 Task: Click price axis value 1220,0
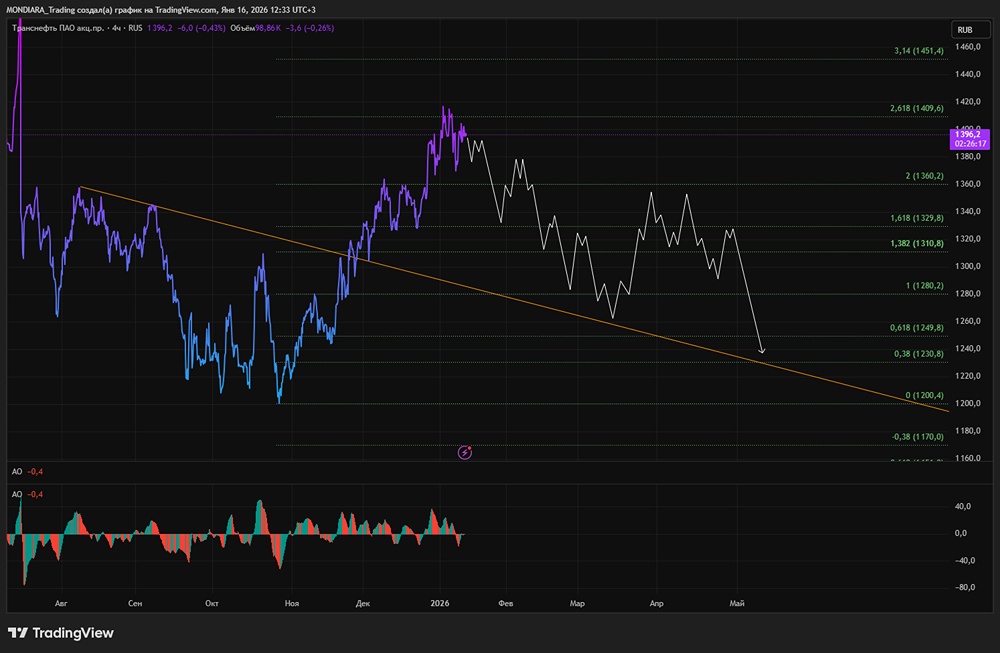pos(967,376)
